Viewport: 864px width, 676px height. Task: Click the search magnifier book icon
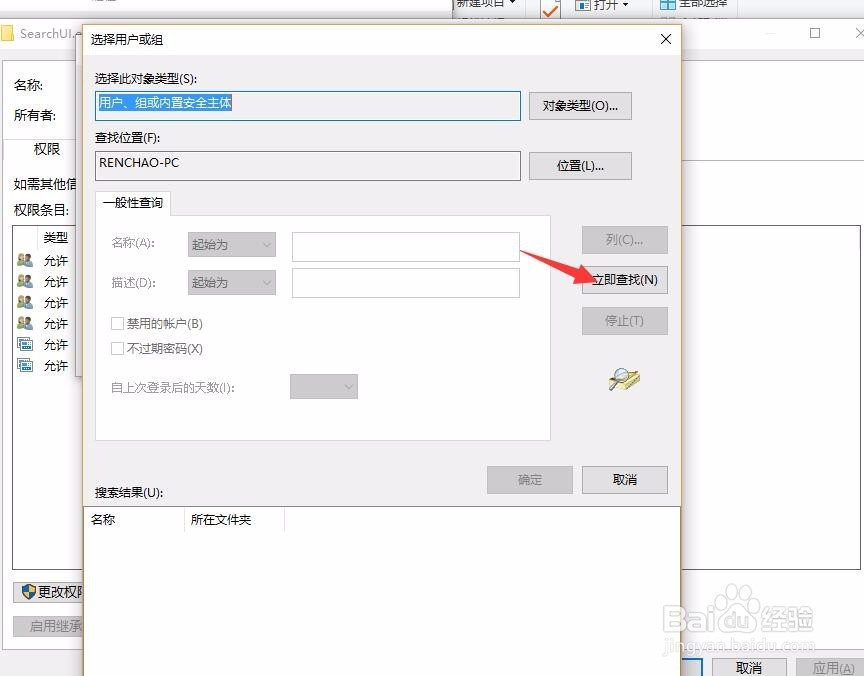click(624, 379)
